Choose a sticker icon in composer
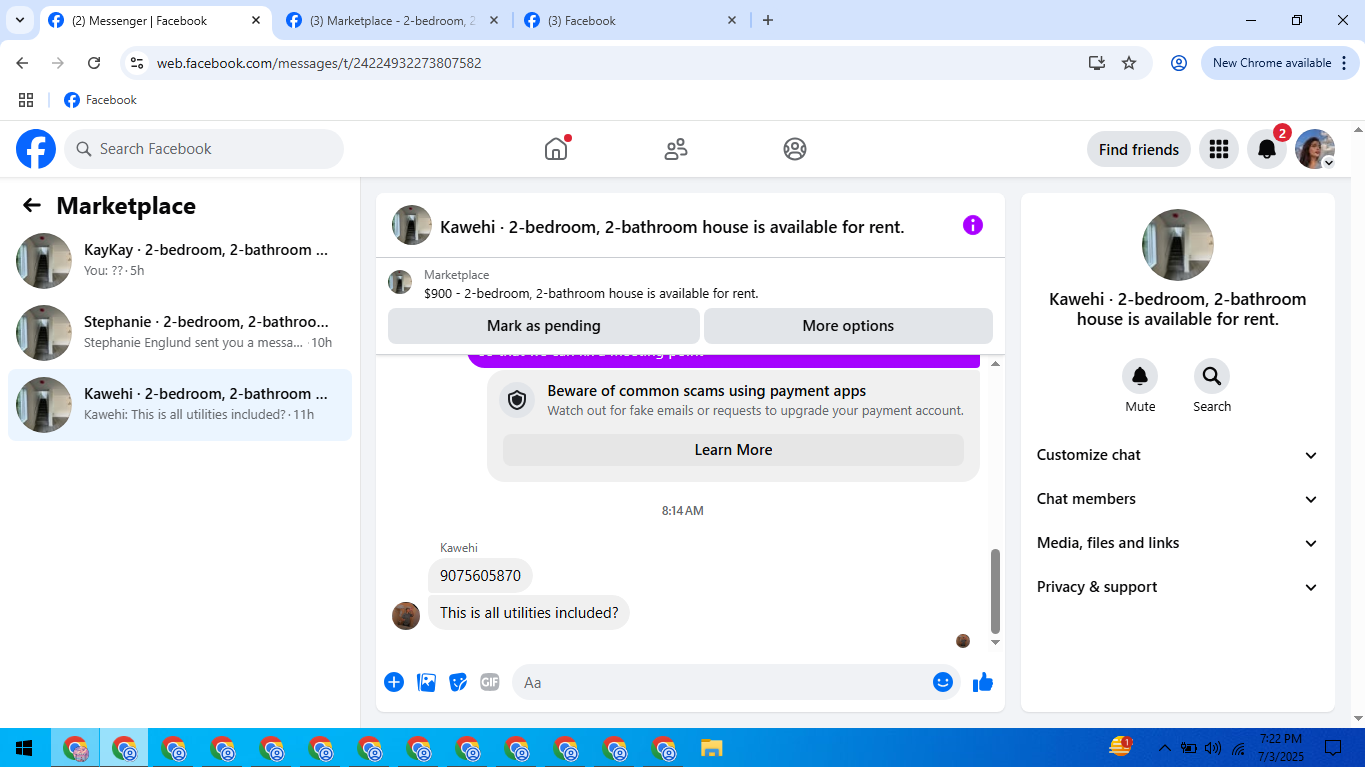1365x767 pixels. click(458, 682)
